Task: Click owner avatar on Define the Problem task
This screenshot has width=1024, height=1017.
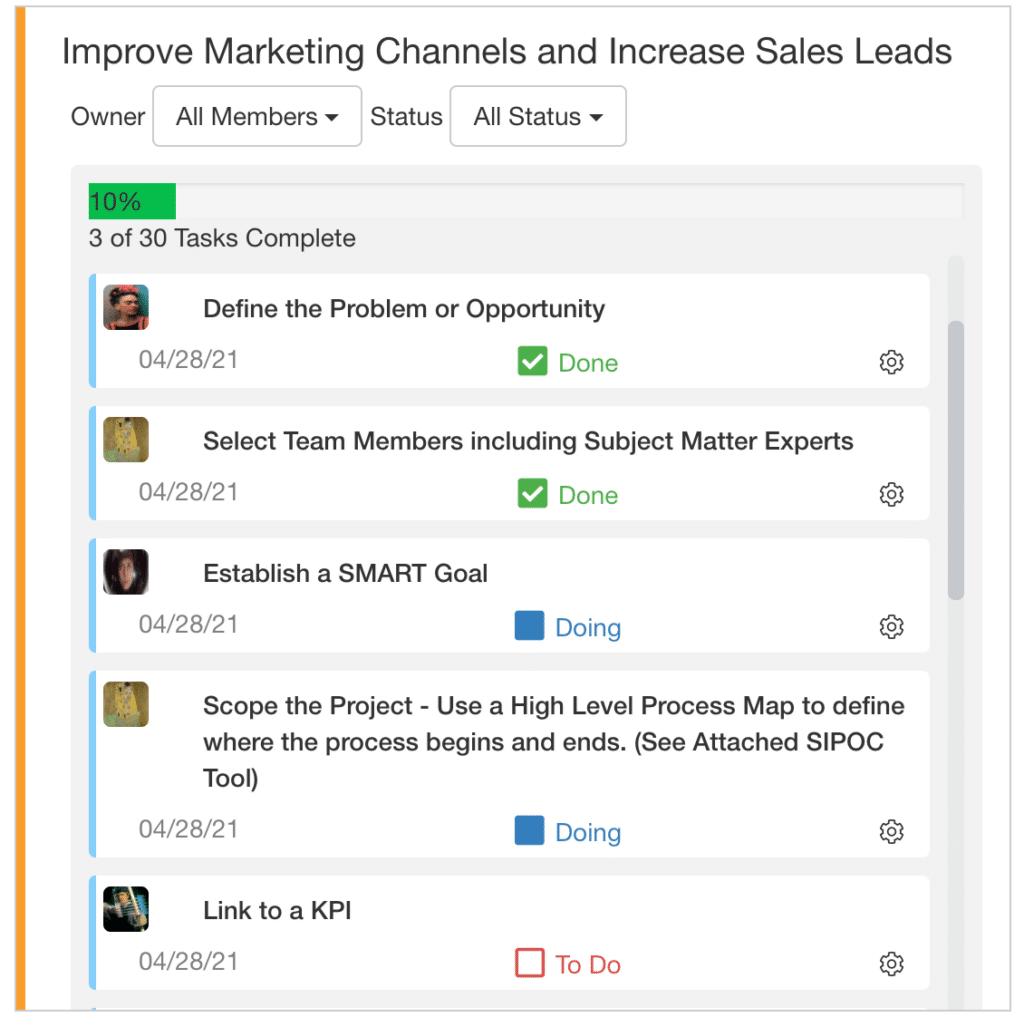Action: [126, 307]
